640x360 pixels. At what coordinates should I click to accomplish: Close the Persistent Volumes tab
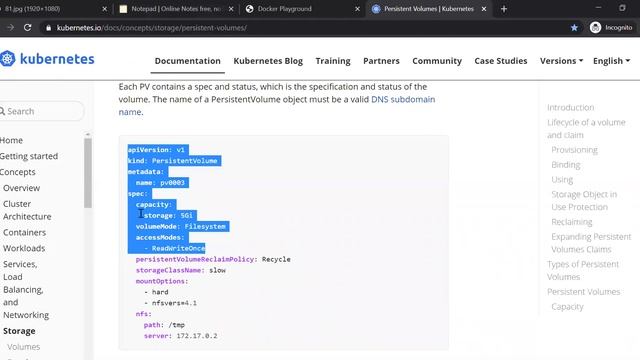484,9
